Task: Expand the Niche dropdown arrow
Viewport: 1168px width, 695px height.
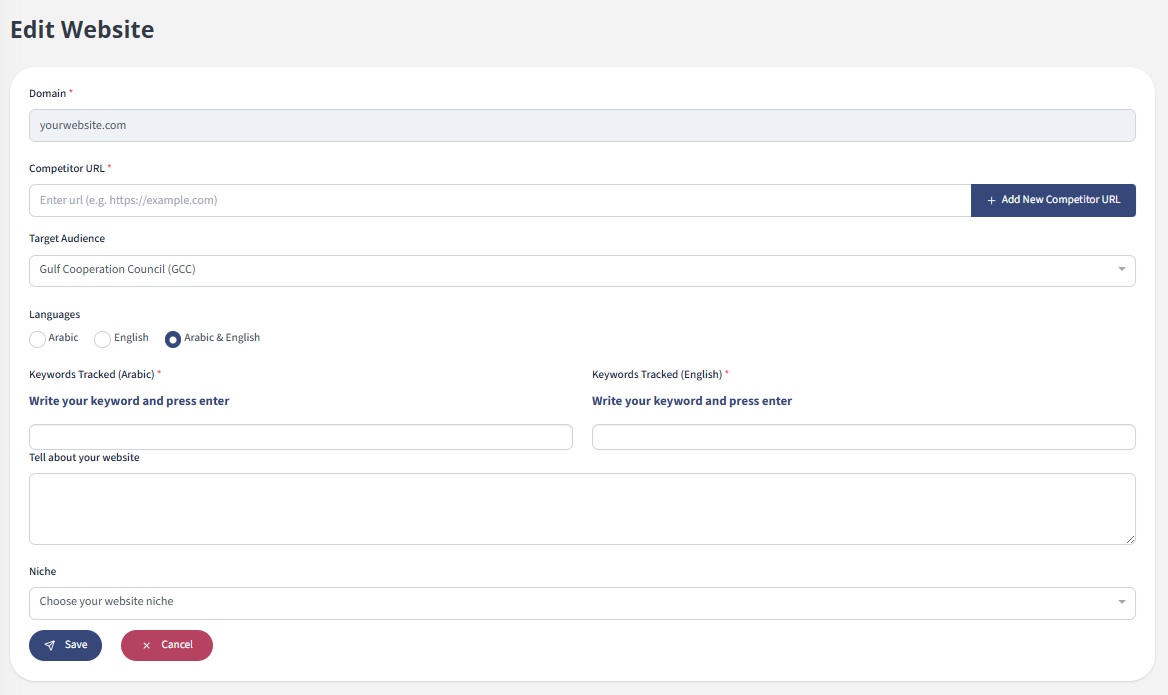Action: (1122, 602)
